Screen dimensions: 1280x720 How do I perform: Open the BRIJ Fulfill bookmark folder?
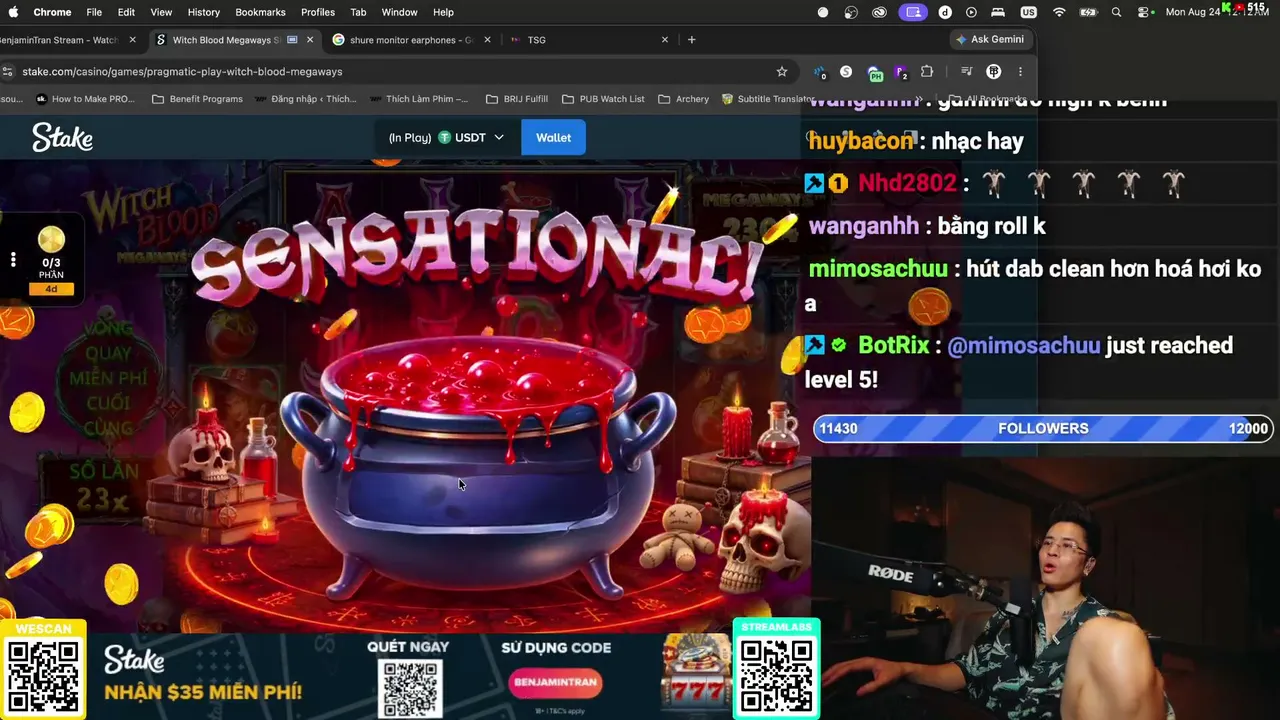pos(517,99)
